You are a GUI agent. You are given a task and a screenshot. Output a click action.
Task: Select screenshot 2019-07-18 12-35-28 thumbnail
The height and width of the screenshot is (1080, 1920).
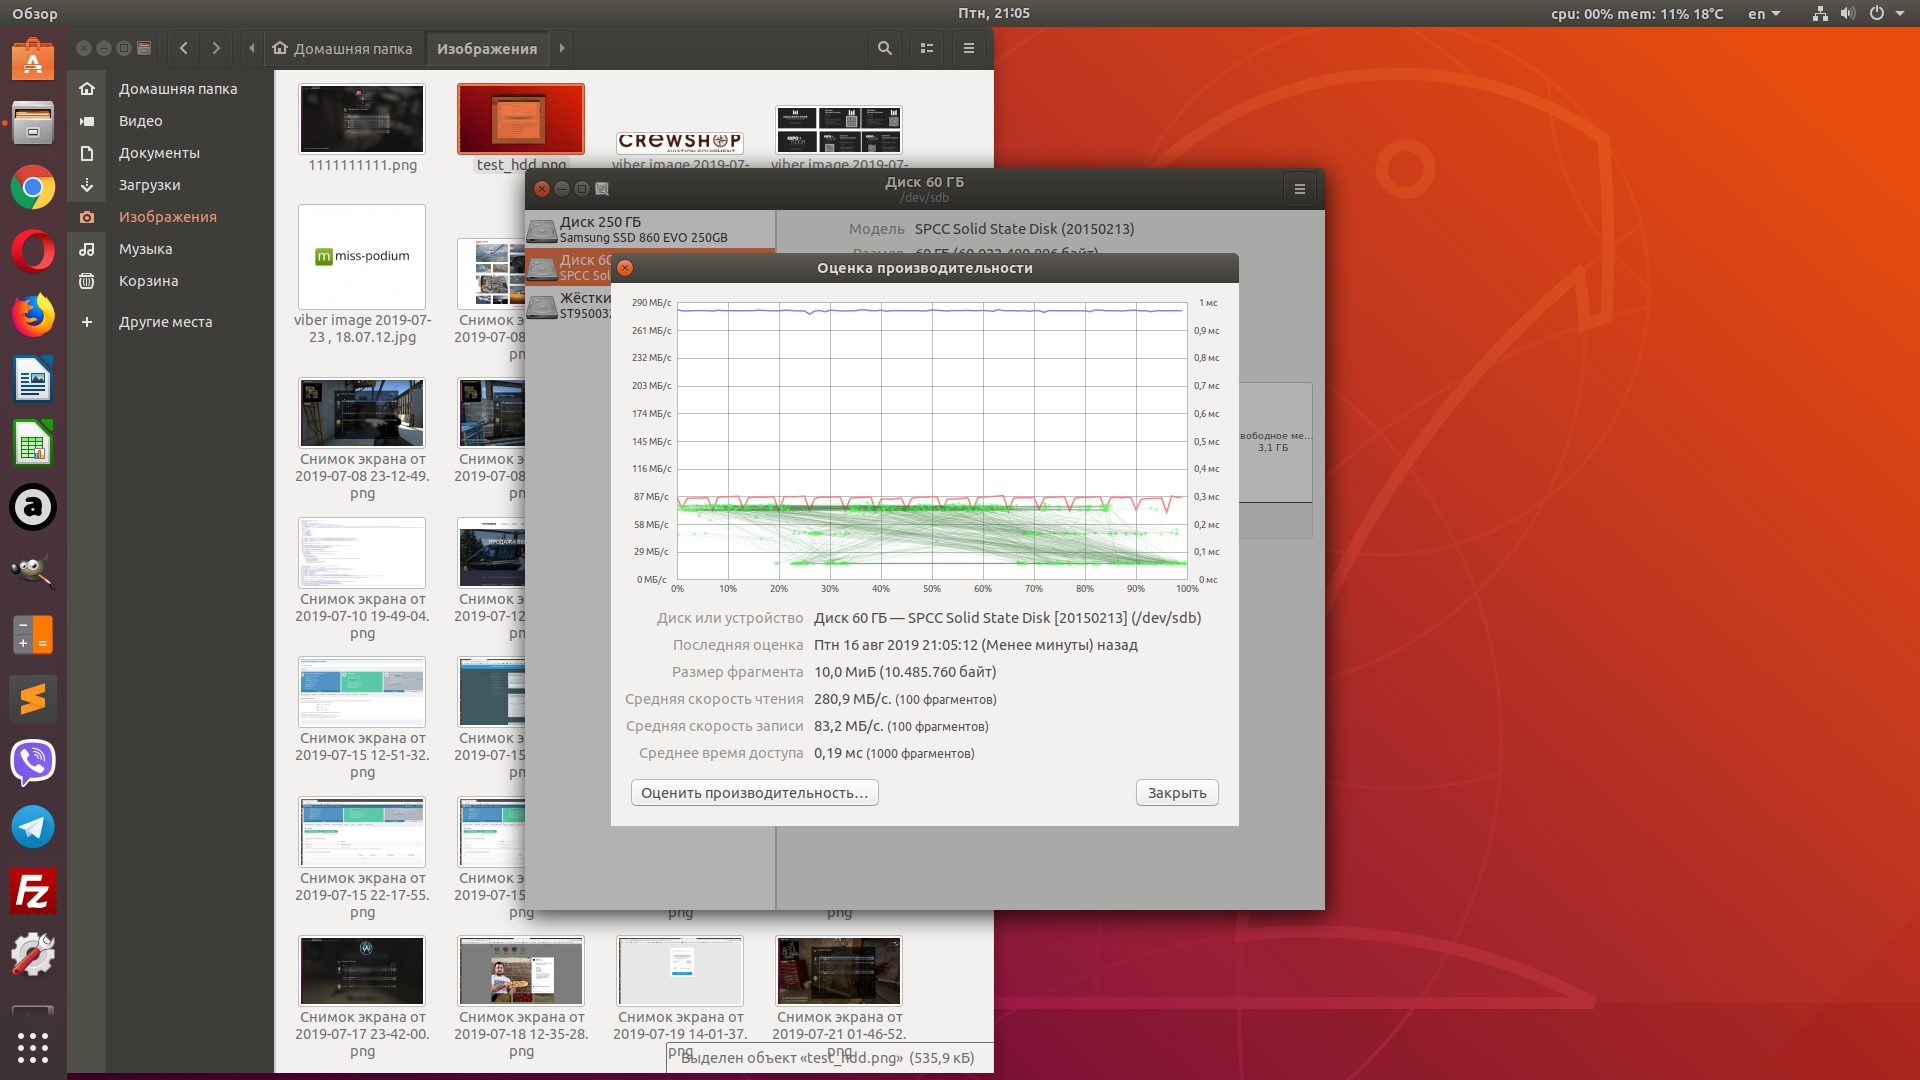[x=521, y=970]
